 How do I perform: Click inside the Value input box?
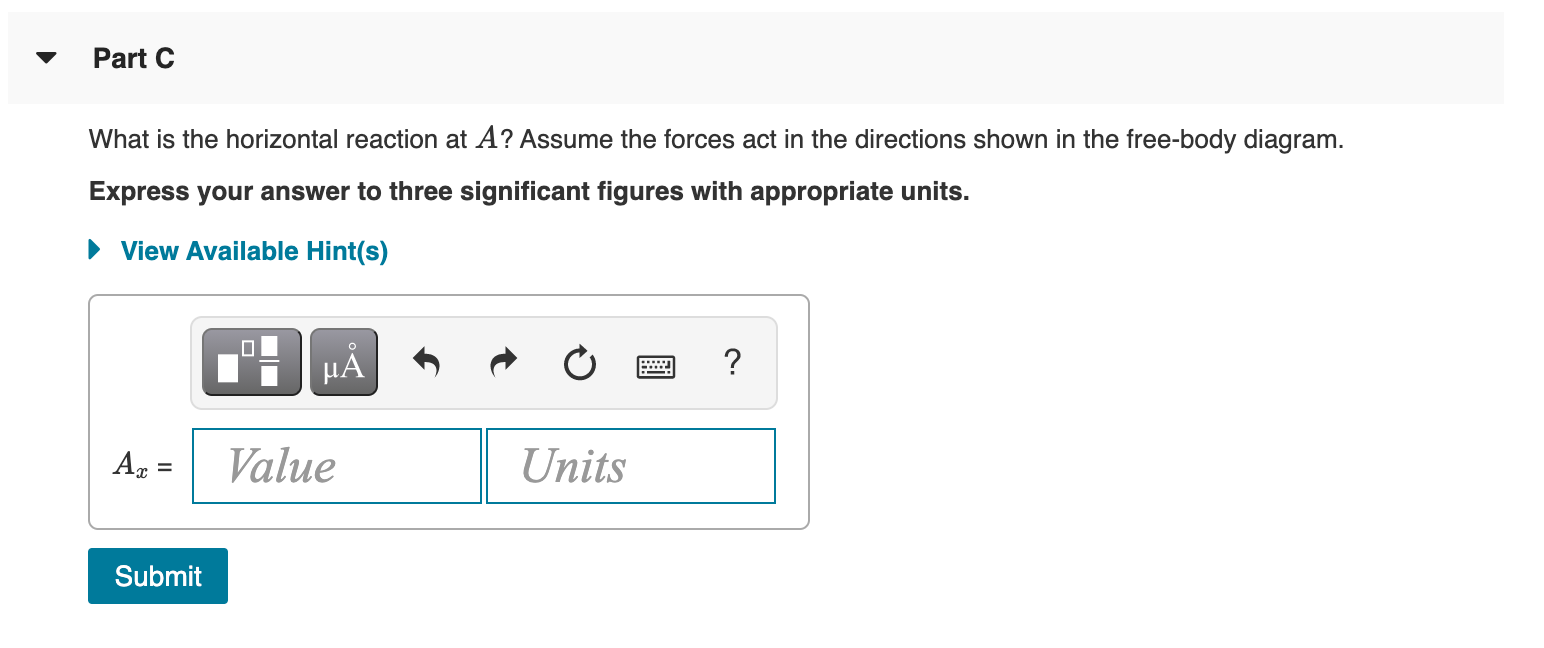[336, 465]
